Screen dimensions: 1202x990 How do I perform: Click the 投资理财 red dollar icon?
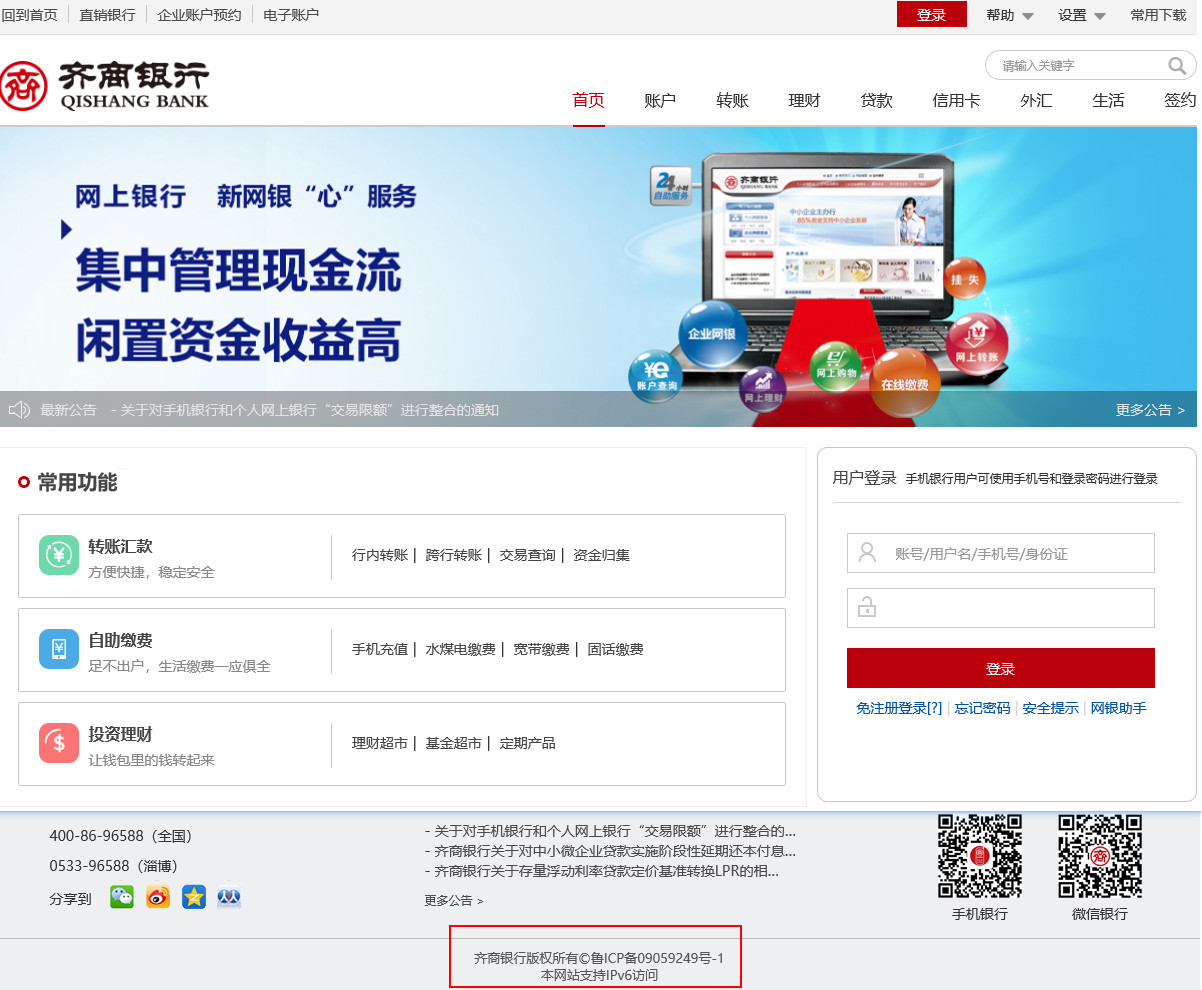pyautogui.click(x=59, y=743)
